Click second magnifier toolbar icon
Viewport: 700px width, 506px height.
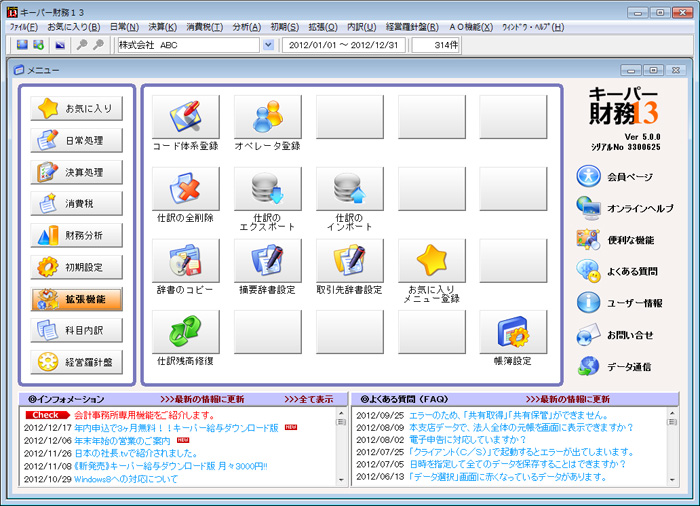pos(98,45)
